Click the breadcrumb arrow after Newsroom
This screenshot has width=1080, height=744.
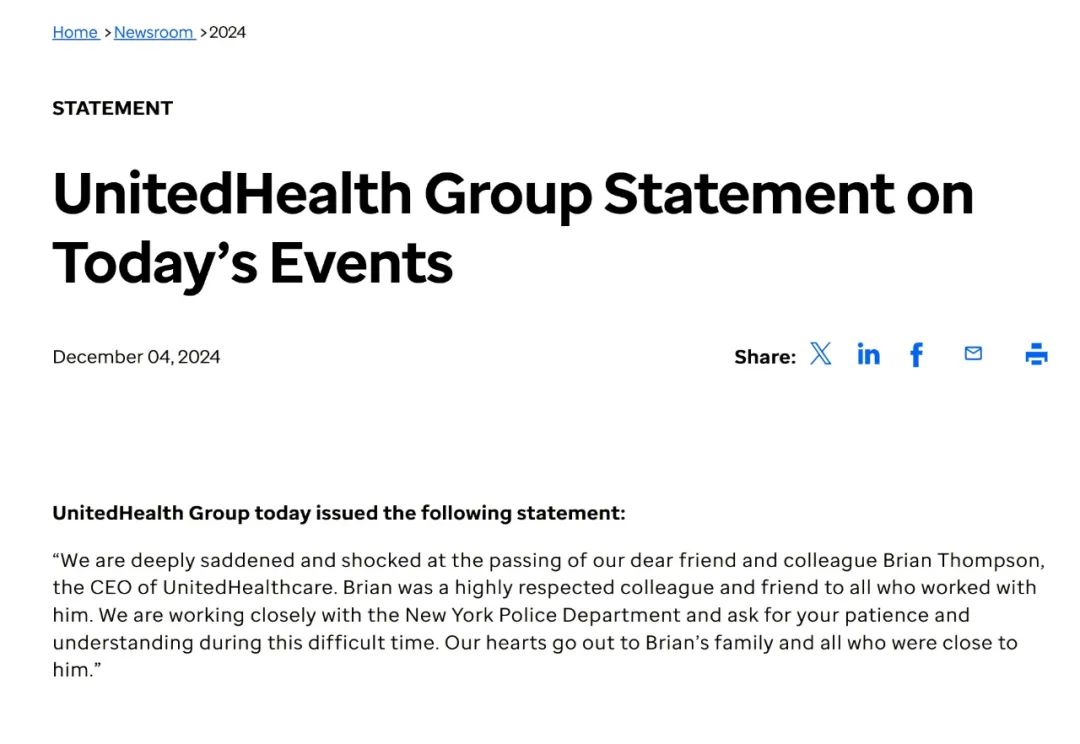pos(203,32)
